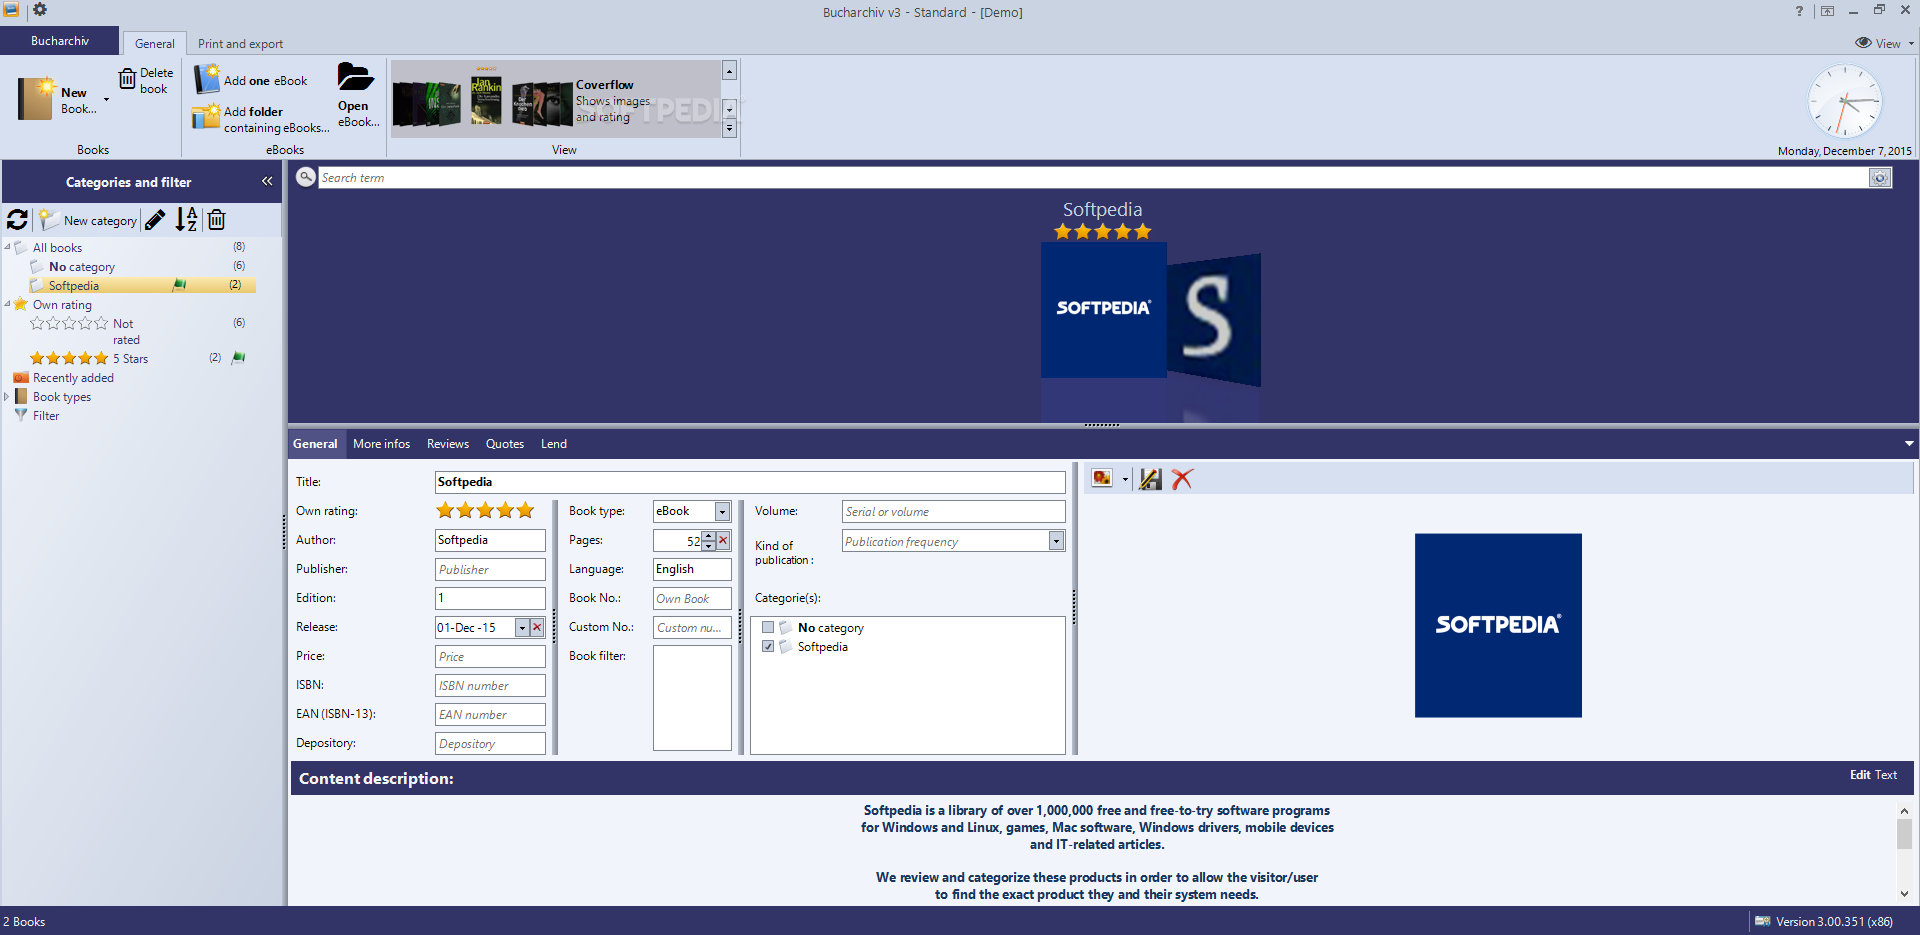Select the Filter tree item

[46, 416]
